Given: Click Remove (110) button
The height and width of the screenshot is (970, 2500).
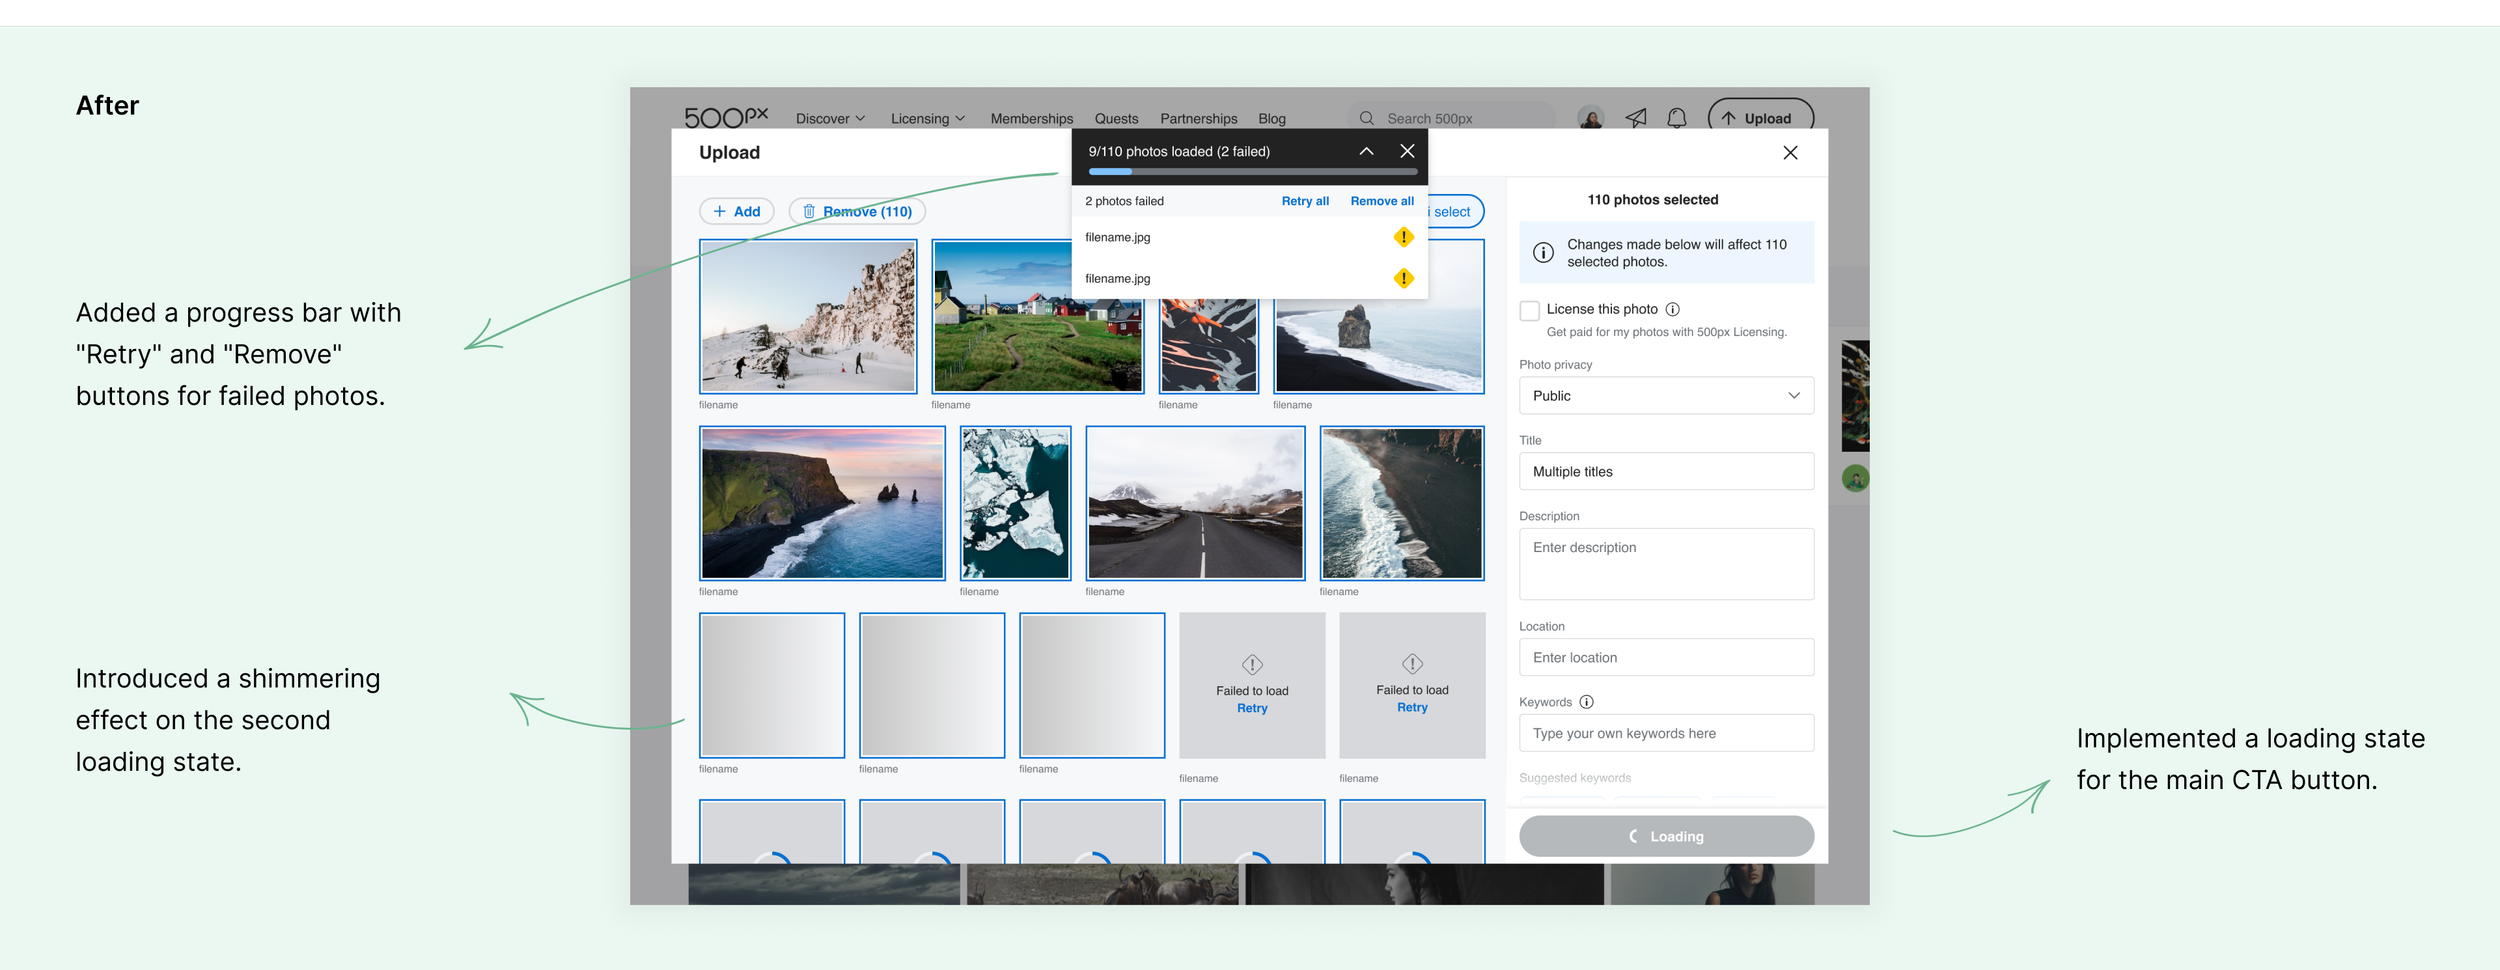Looking at the screenshot, I should (857, 211).
